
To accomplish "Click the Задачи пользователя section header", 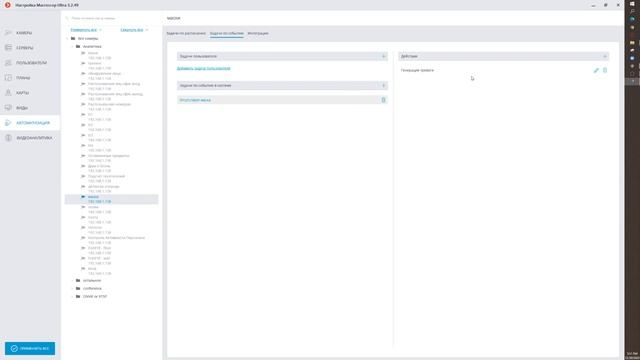I will 282,56.
